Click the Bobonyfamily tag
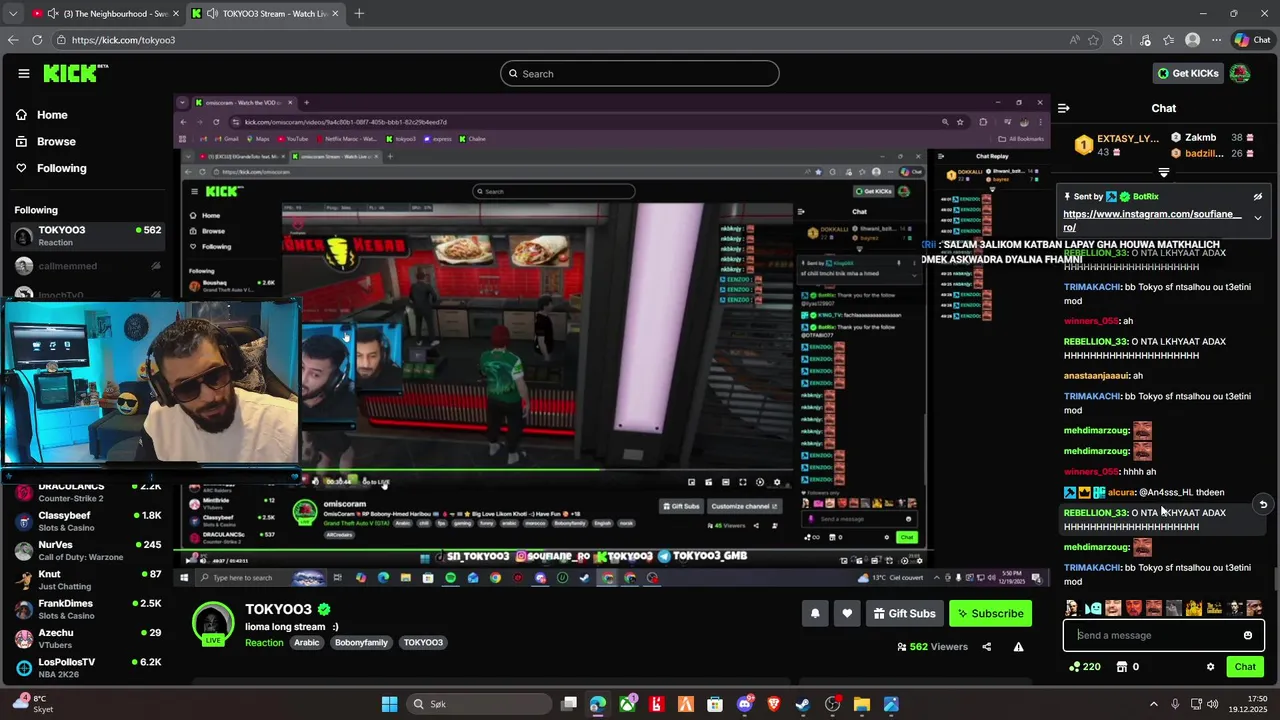Viewport: 1280px width, 720px height. pyautogui.click(x=361, y=643)
